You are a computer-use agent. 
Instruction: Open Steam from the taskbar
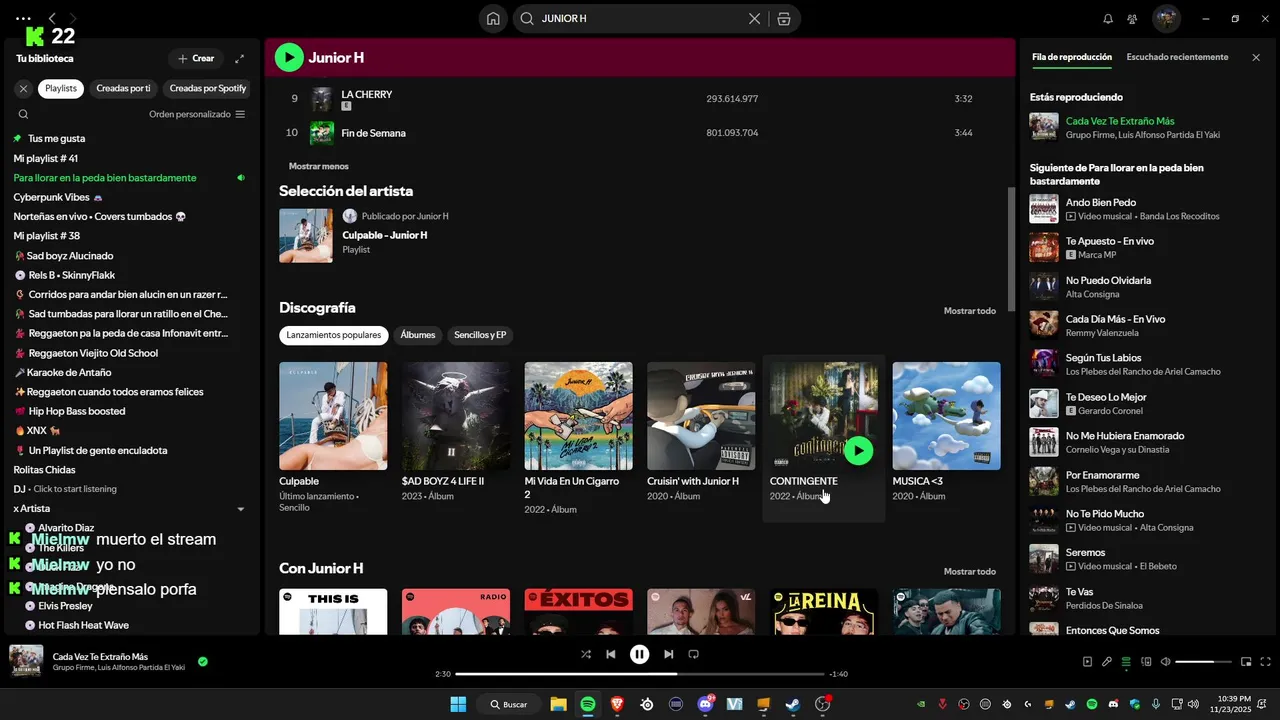tap(793, 704)
